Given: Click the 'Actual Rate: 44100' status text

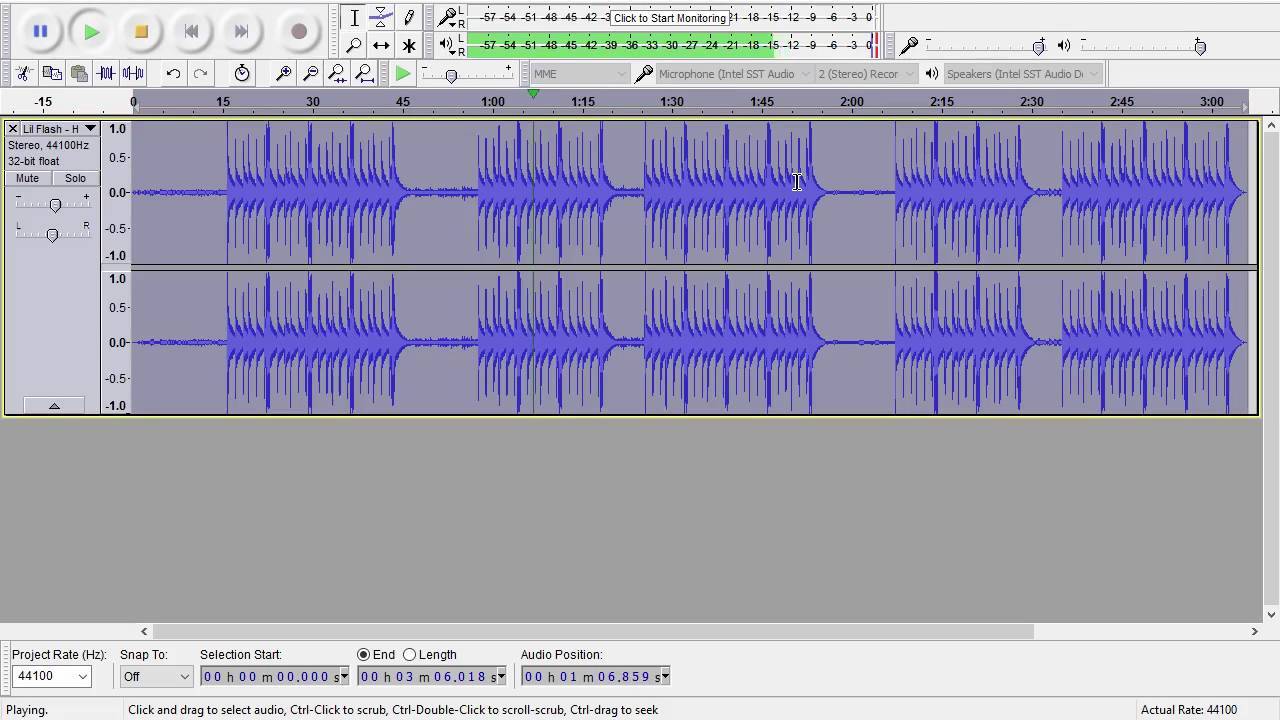Looking at the screenshot, I should click(1189, 710).
